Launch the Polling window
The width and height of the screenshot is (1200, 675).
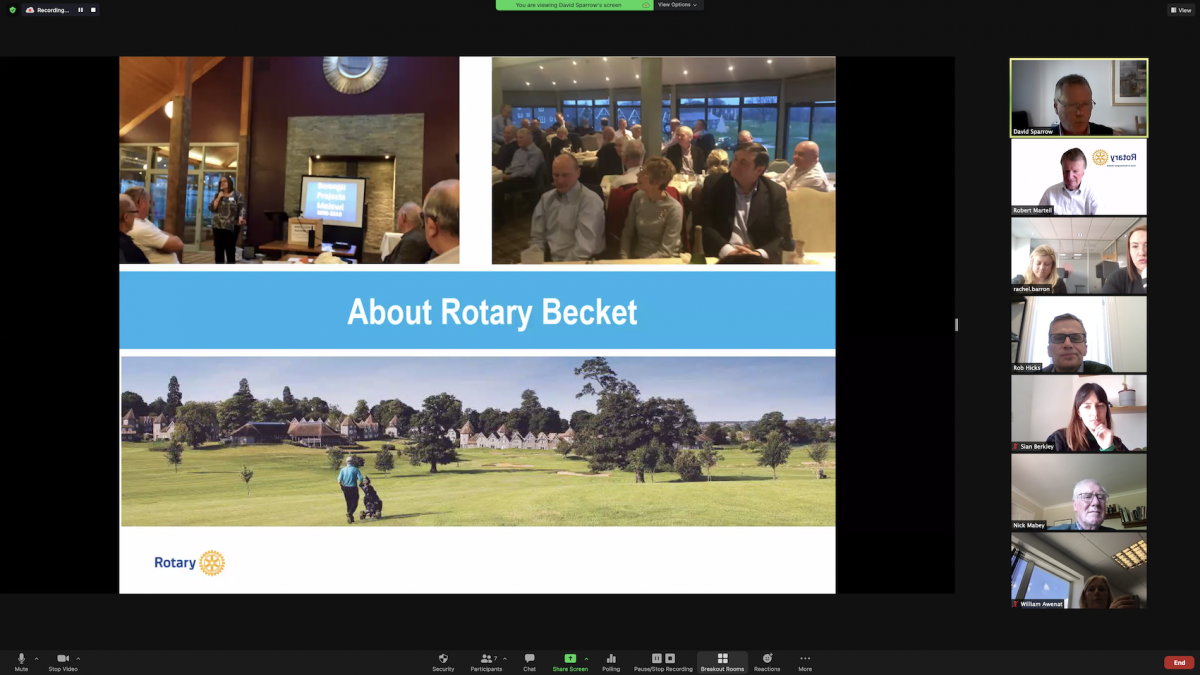tap(611, 662)
